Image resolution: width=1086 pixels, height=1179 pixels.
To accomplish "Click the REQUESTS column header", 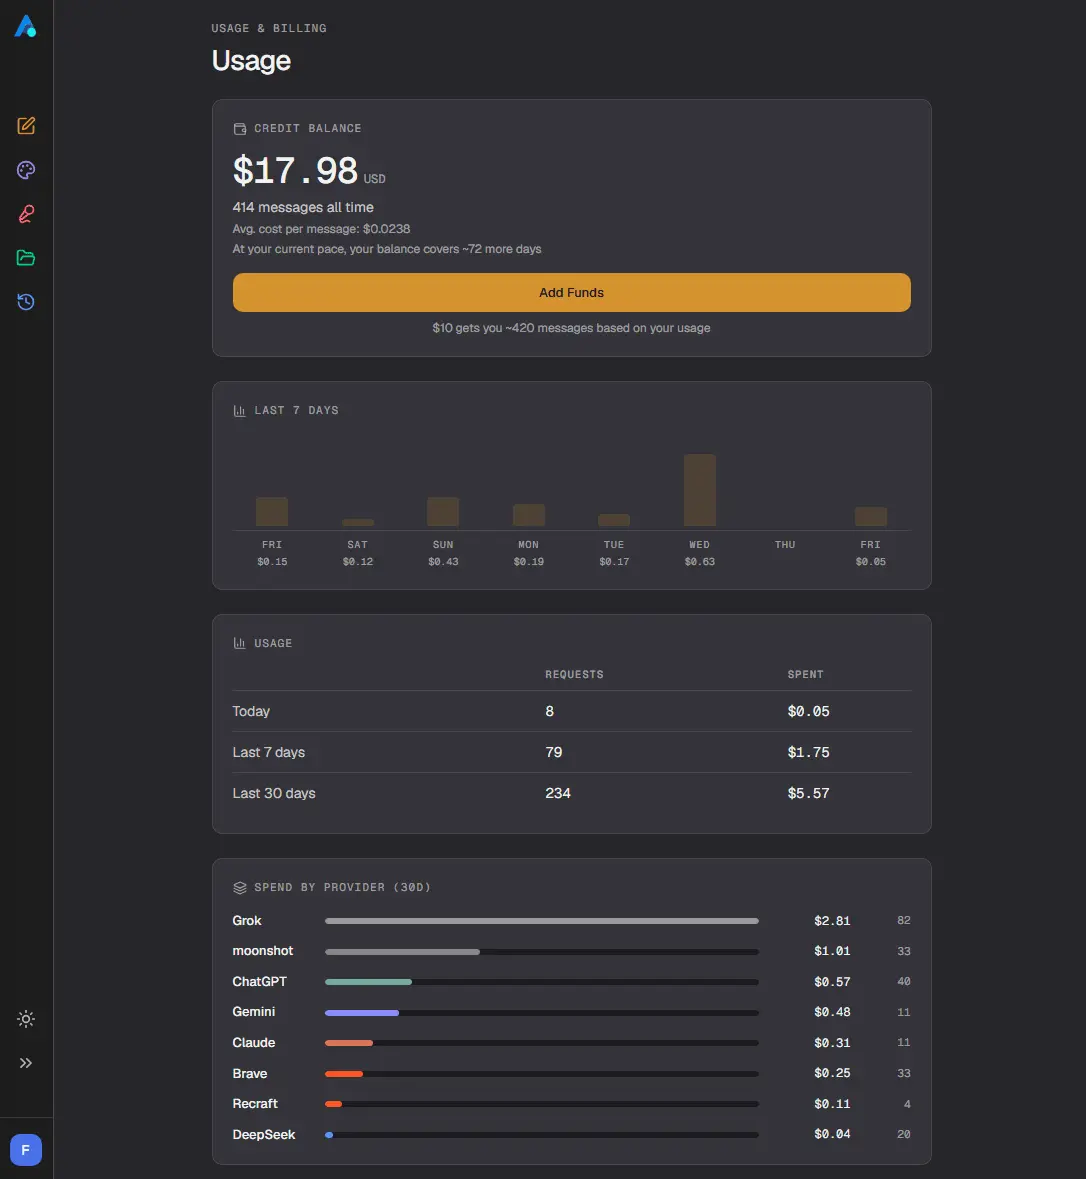I will (x=575, y=674).
